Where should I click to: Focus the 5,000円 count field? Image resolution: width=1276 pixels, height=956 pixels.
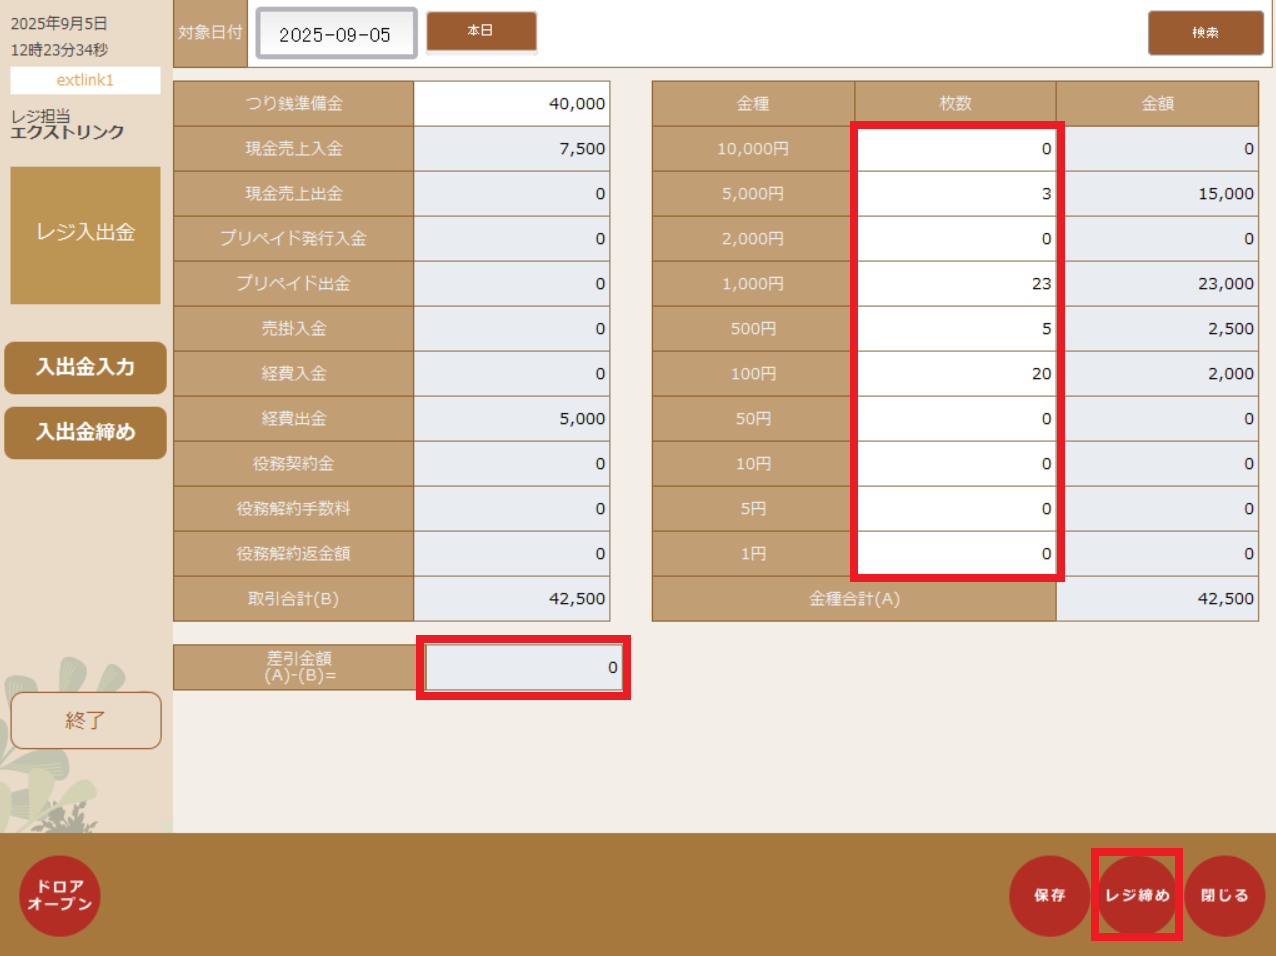coord(956,194)
